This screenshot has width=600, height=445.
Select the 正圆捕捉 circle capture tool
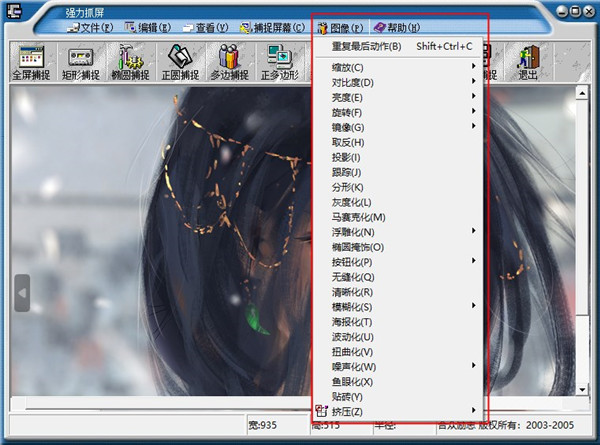pyautogui.click(x=180, y=62)
